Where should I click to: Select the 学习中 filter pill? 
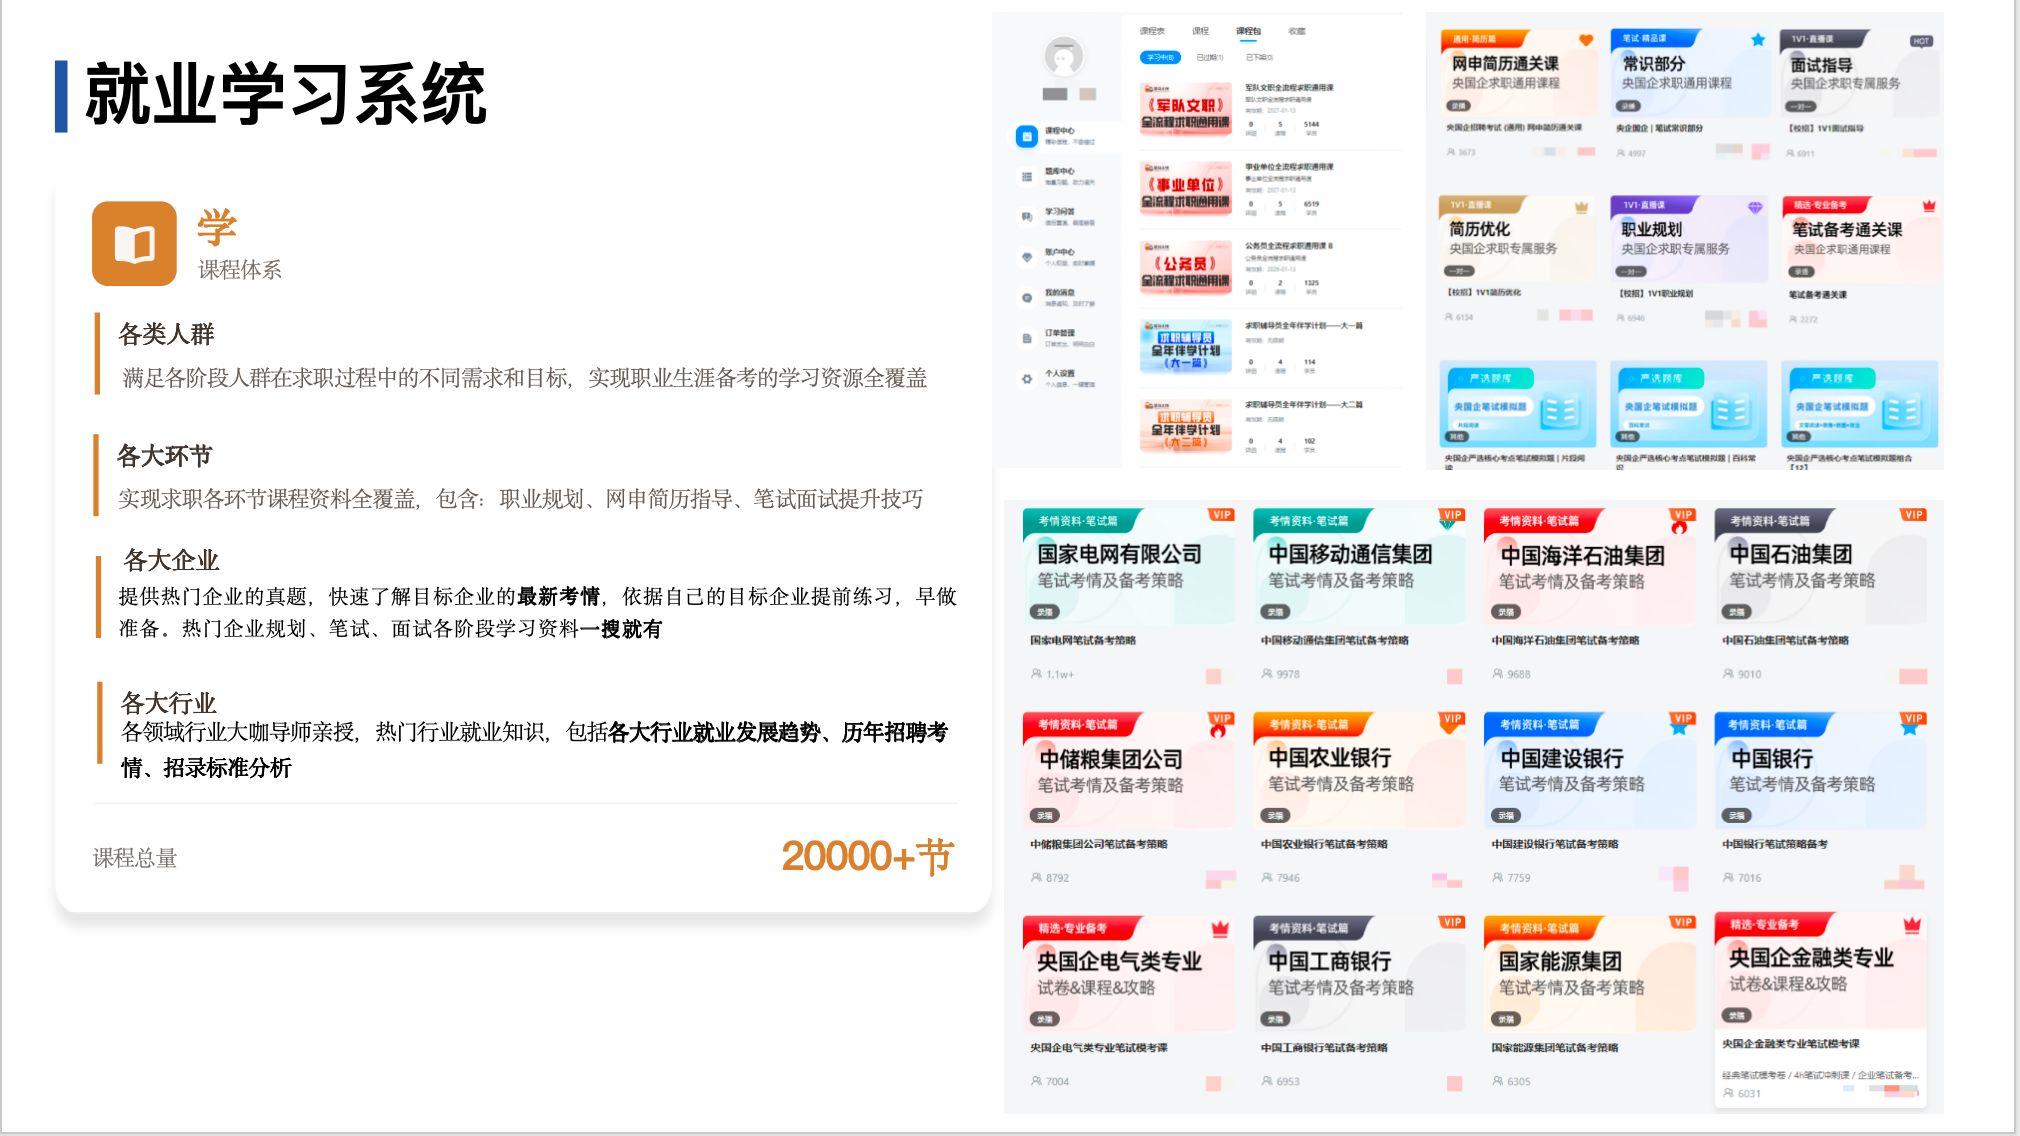[x=1160, y=58]
